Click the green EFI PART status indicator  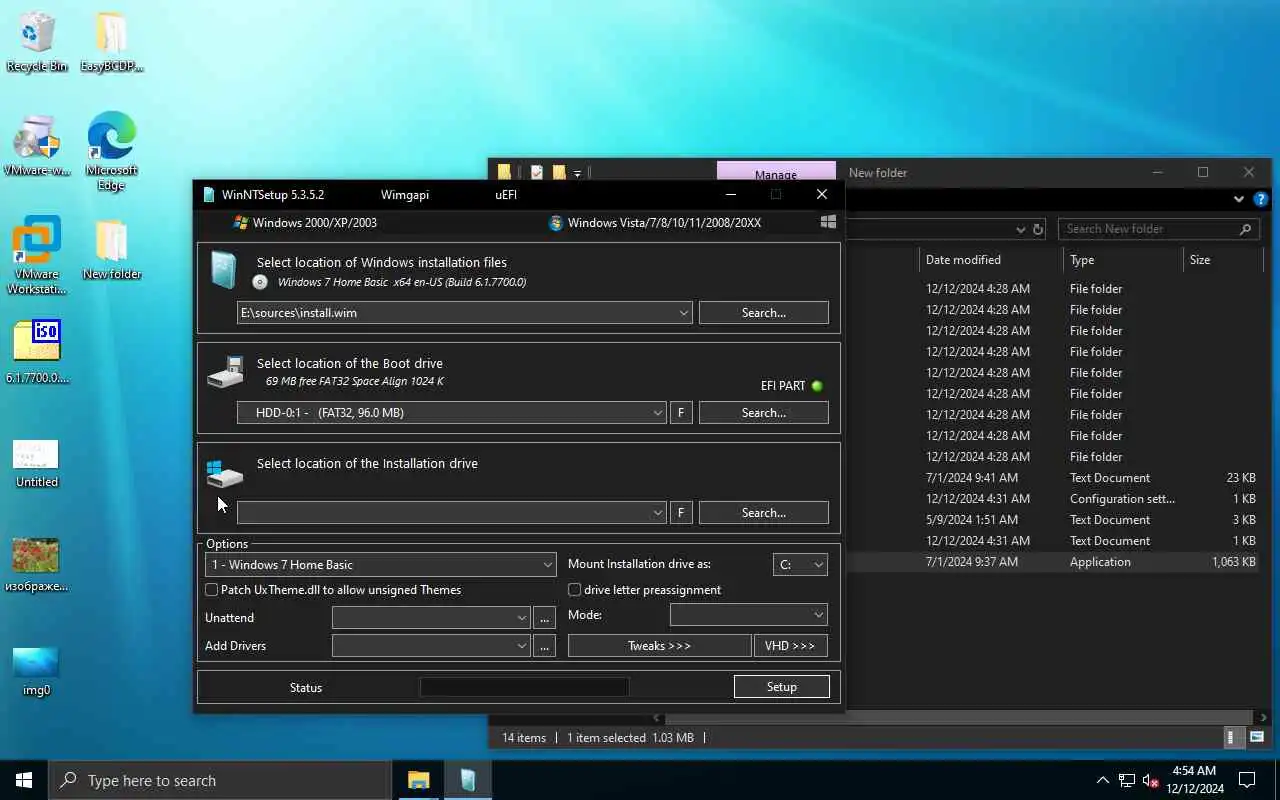pos(817,386)
